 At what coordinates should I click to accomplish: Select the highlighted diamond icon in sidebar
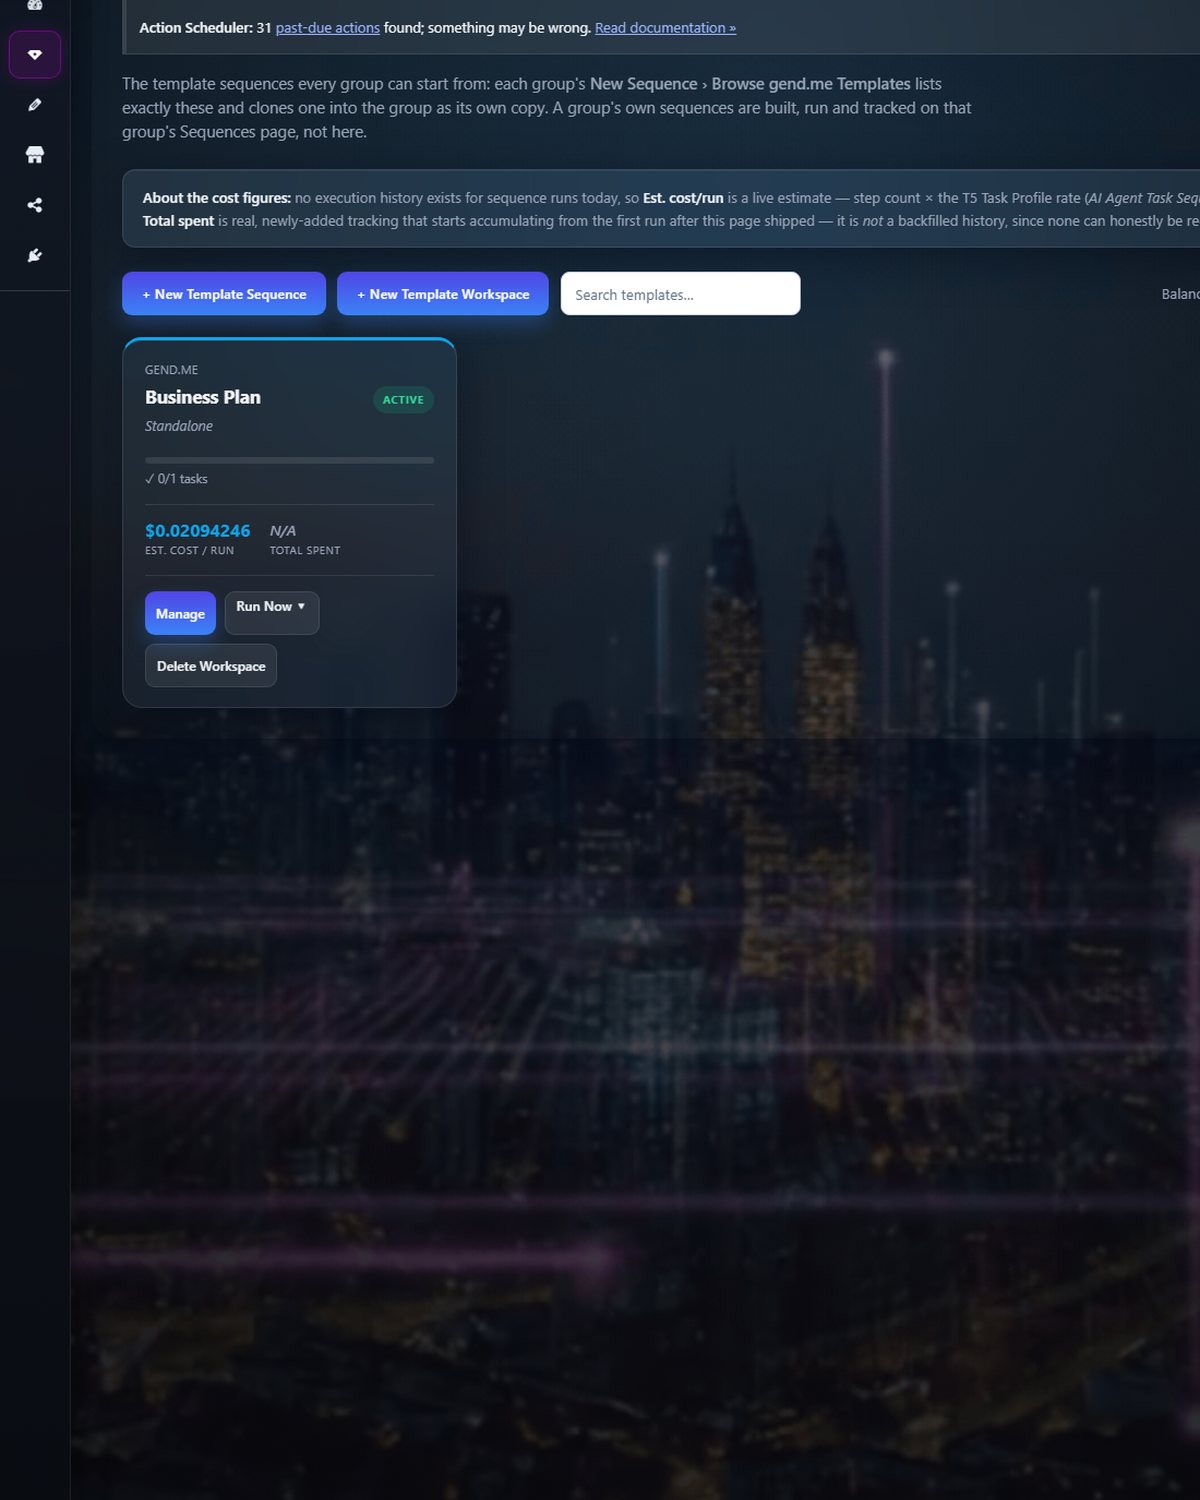pyautogui.click(x=35, y=54)
